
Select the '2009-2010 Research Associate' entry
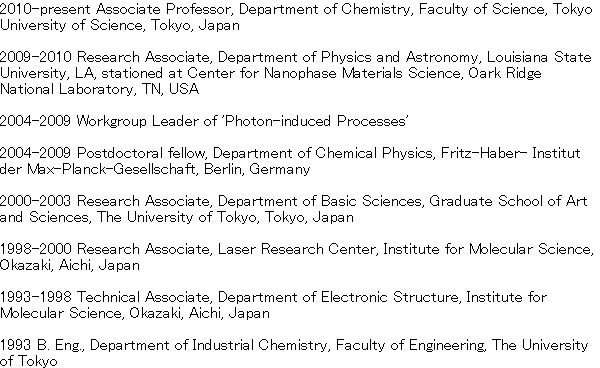[x=105, y=57]
